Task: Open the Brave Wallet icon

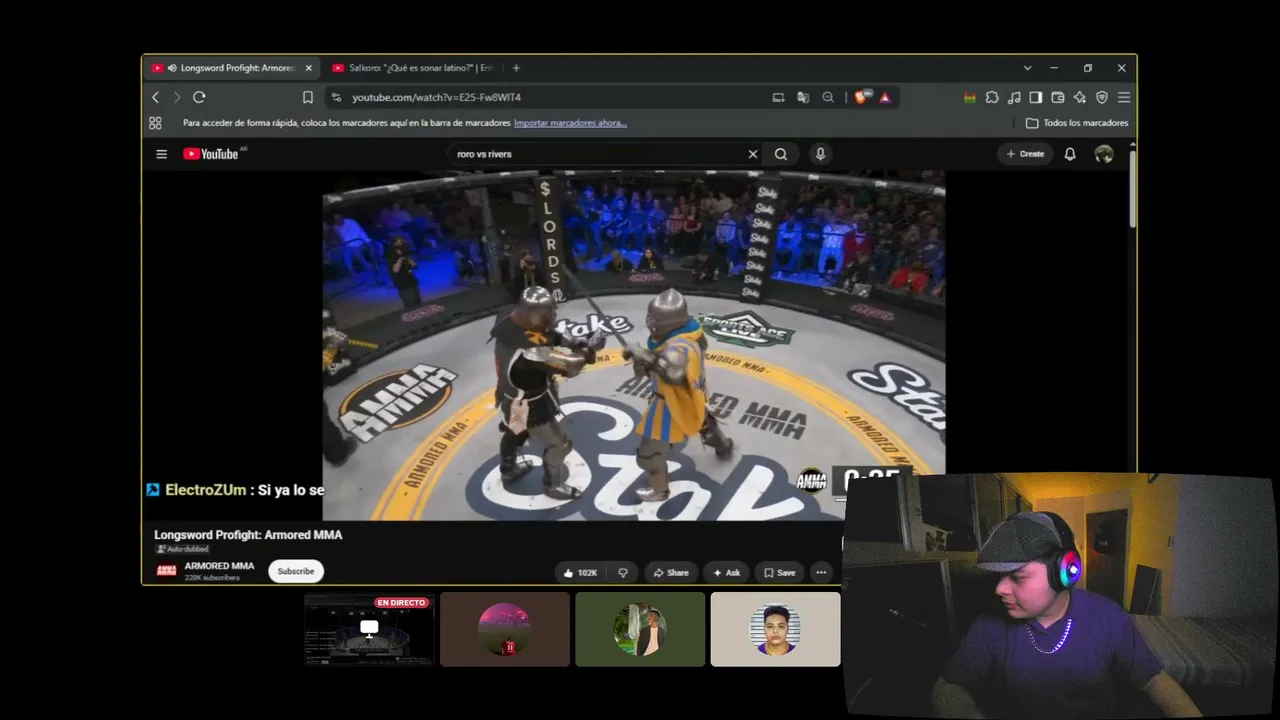Action: tap(1058, 97)
